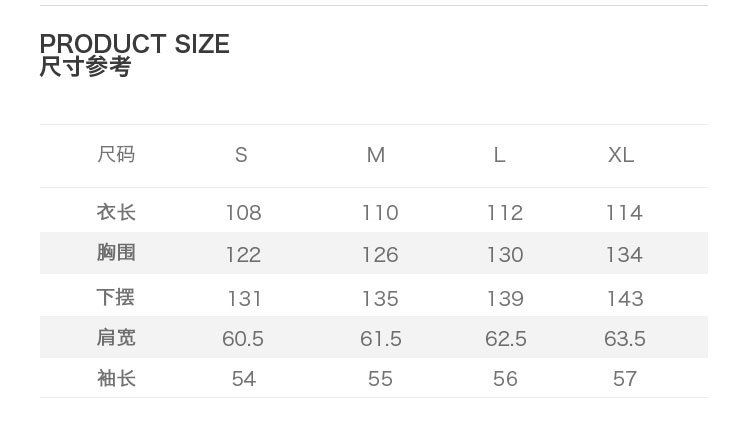The height and width of the screenshot is (437, 750).
Task: Click the 126 chest value for M
Action: [380, 254]
